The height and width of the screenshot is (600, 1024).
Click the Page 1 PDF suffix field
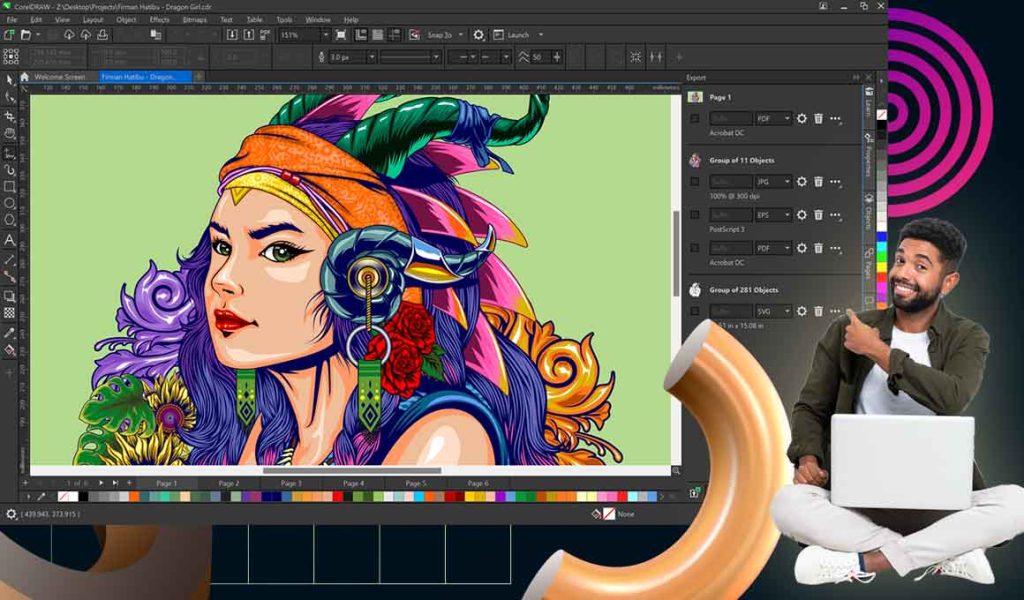coord(731,119)
